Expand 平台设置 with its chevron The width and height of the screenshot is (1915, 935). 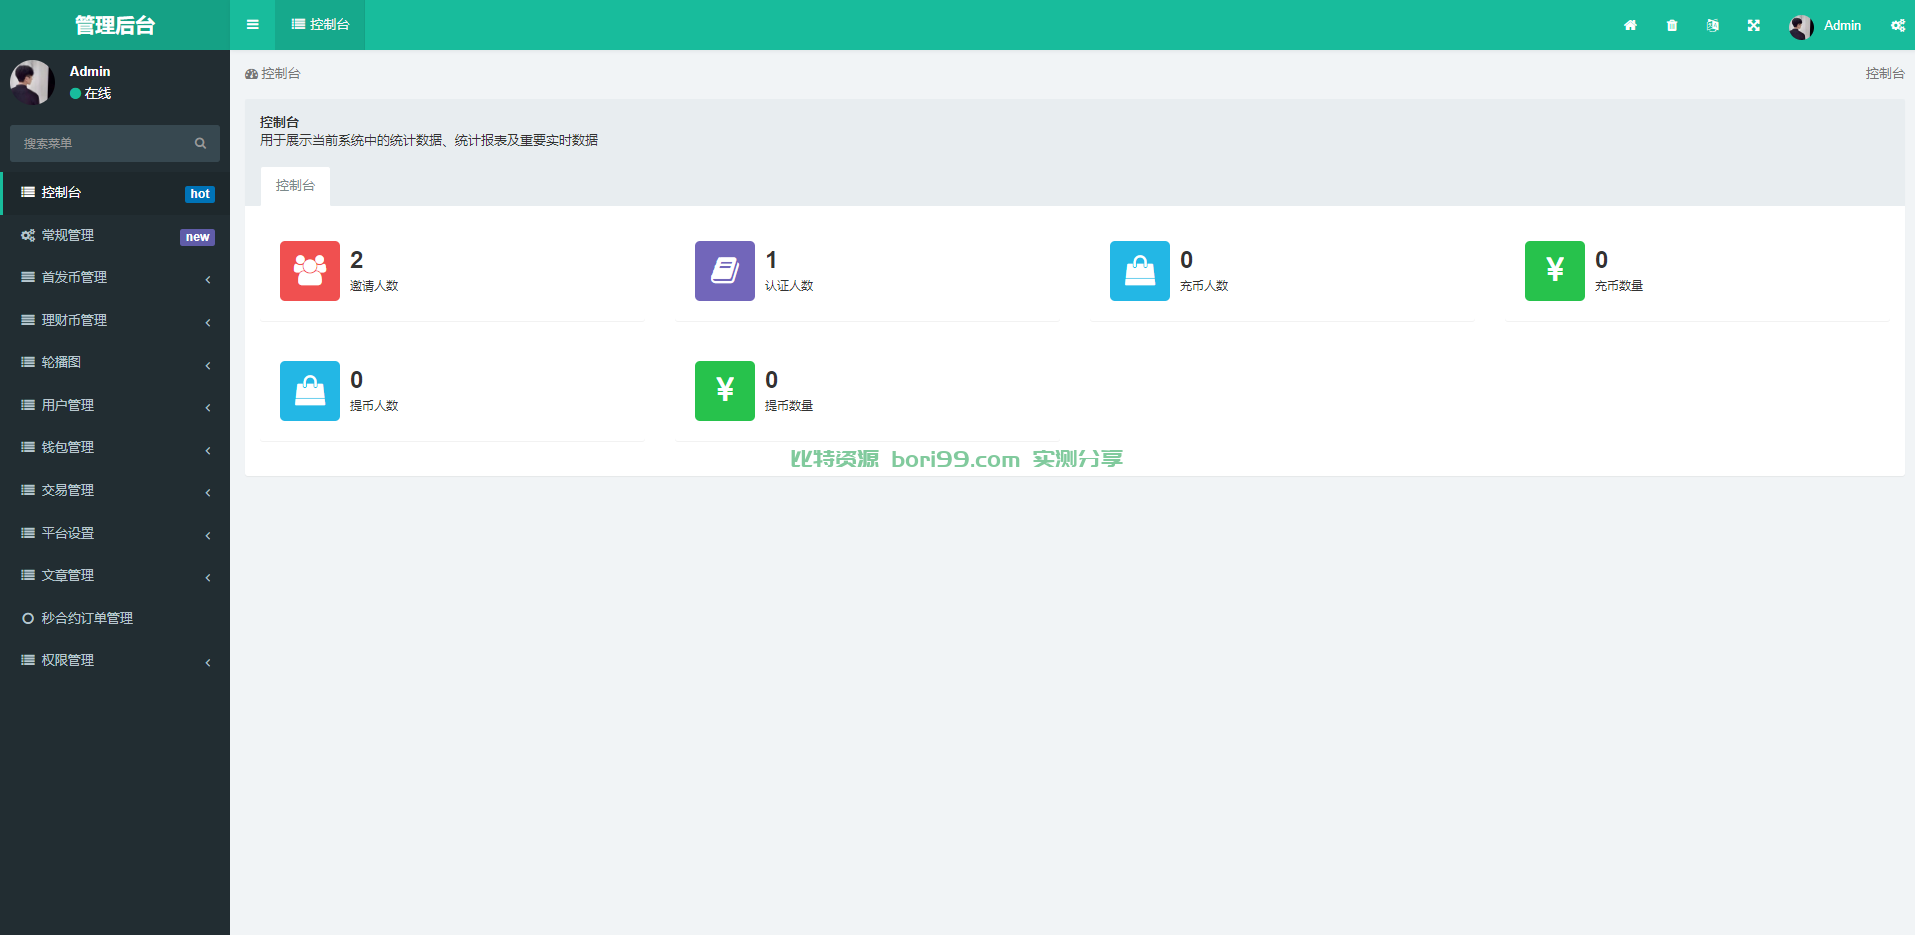click(x=208, y=535)
